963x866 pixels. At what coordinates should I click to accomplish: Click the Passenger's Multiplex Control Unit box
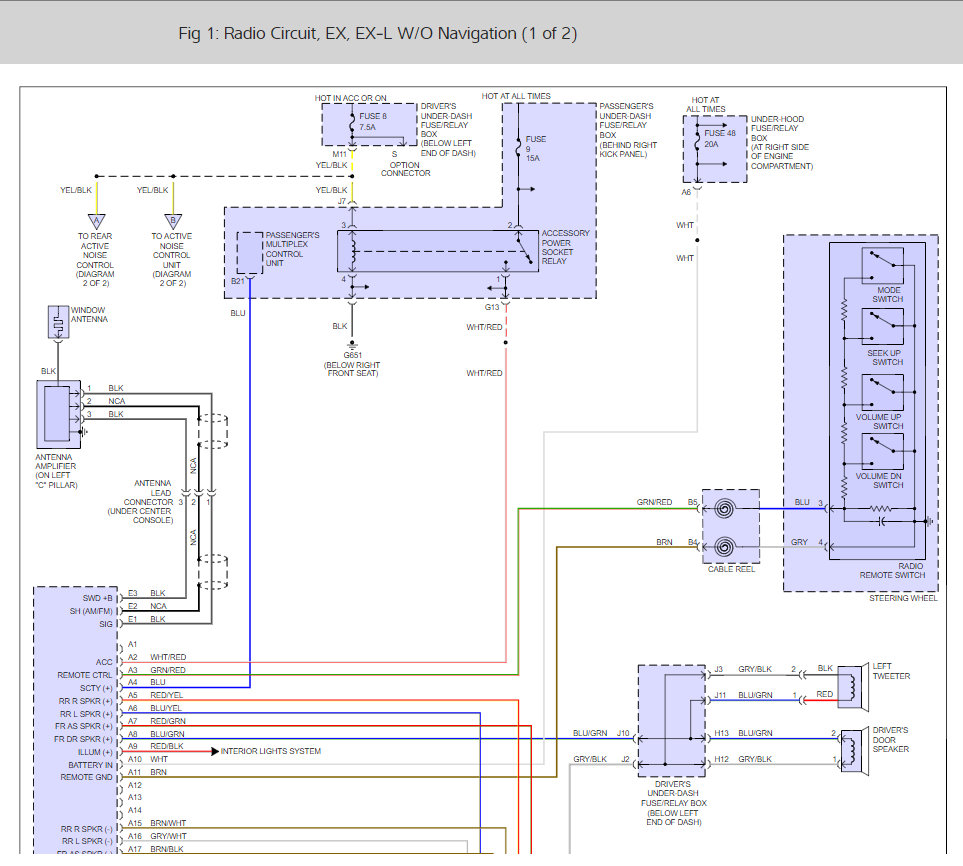(250, 253)
